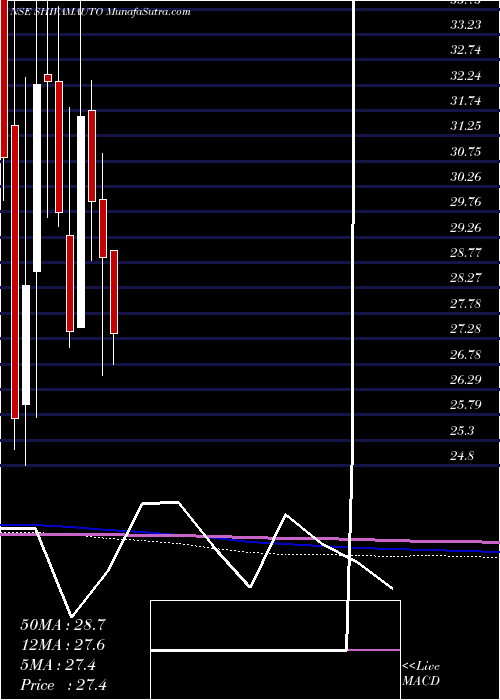The width and height of the screenshot is (500, 700).
Task: Click the 31.25 price axis label
Action: pos(465,126)
